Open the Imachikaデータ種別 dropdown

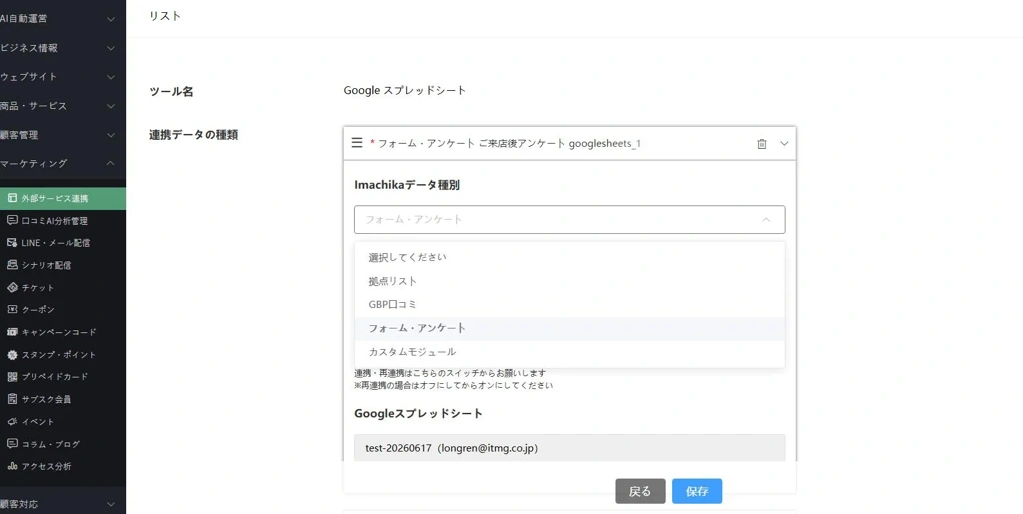click(570, 220)
